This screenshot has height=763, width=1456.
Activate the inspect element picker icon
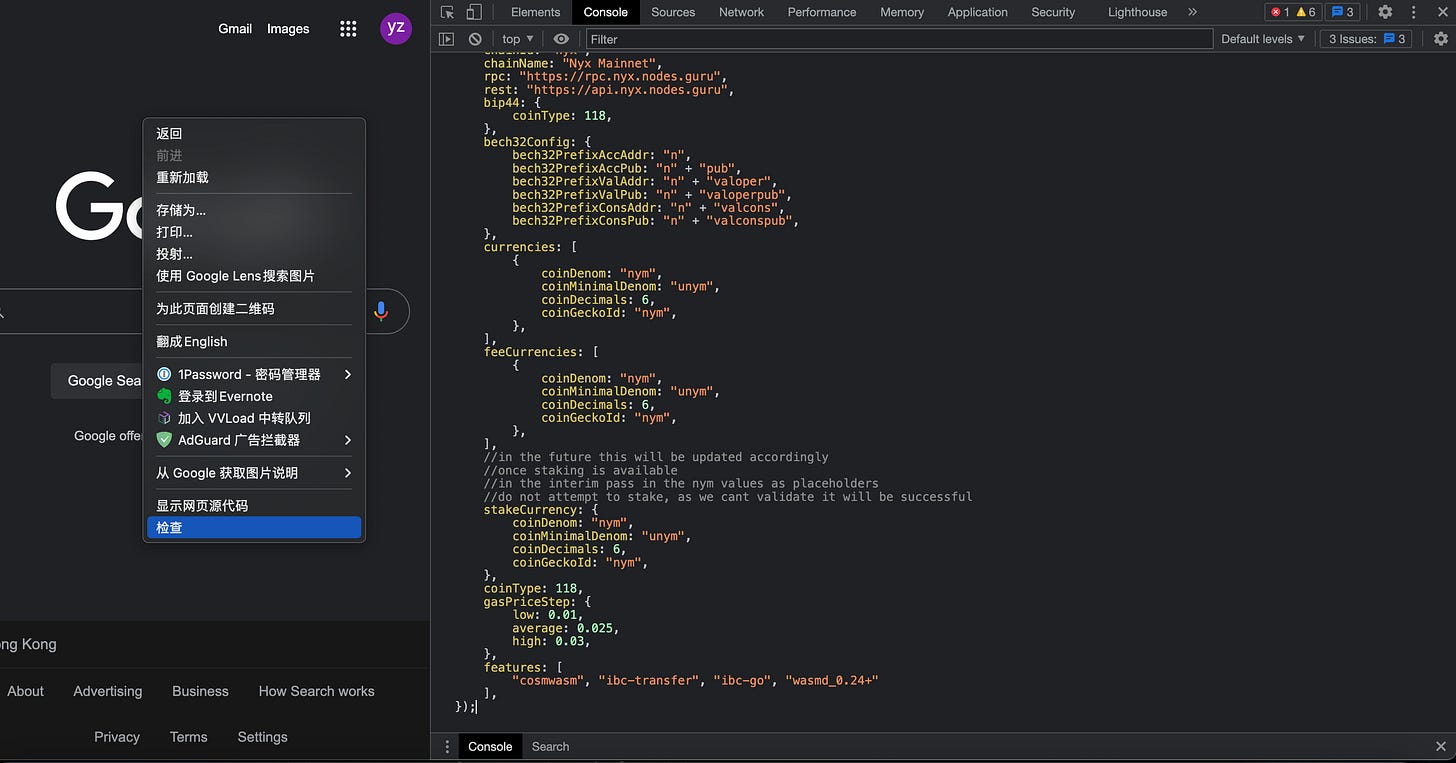click(x=447, y=12)
